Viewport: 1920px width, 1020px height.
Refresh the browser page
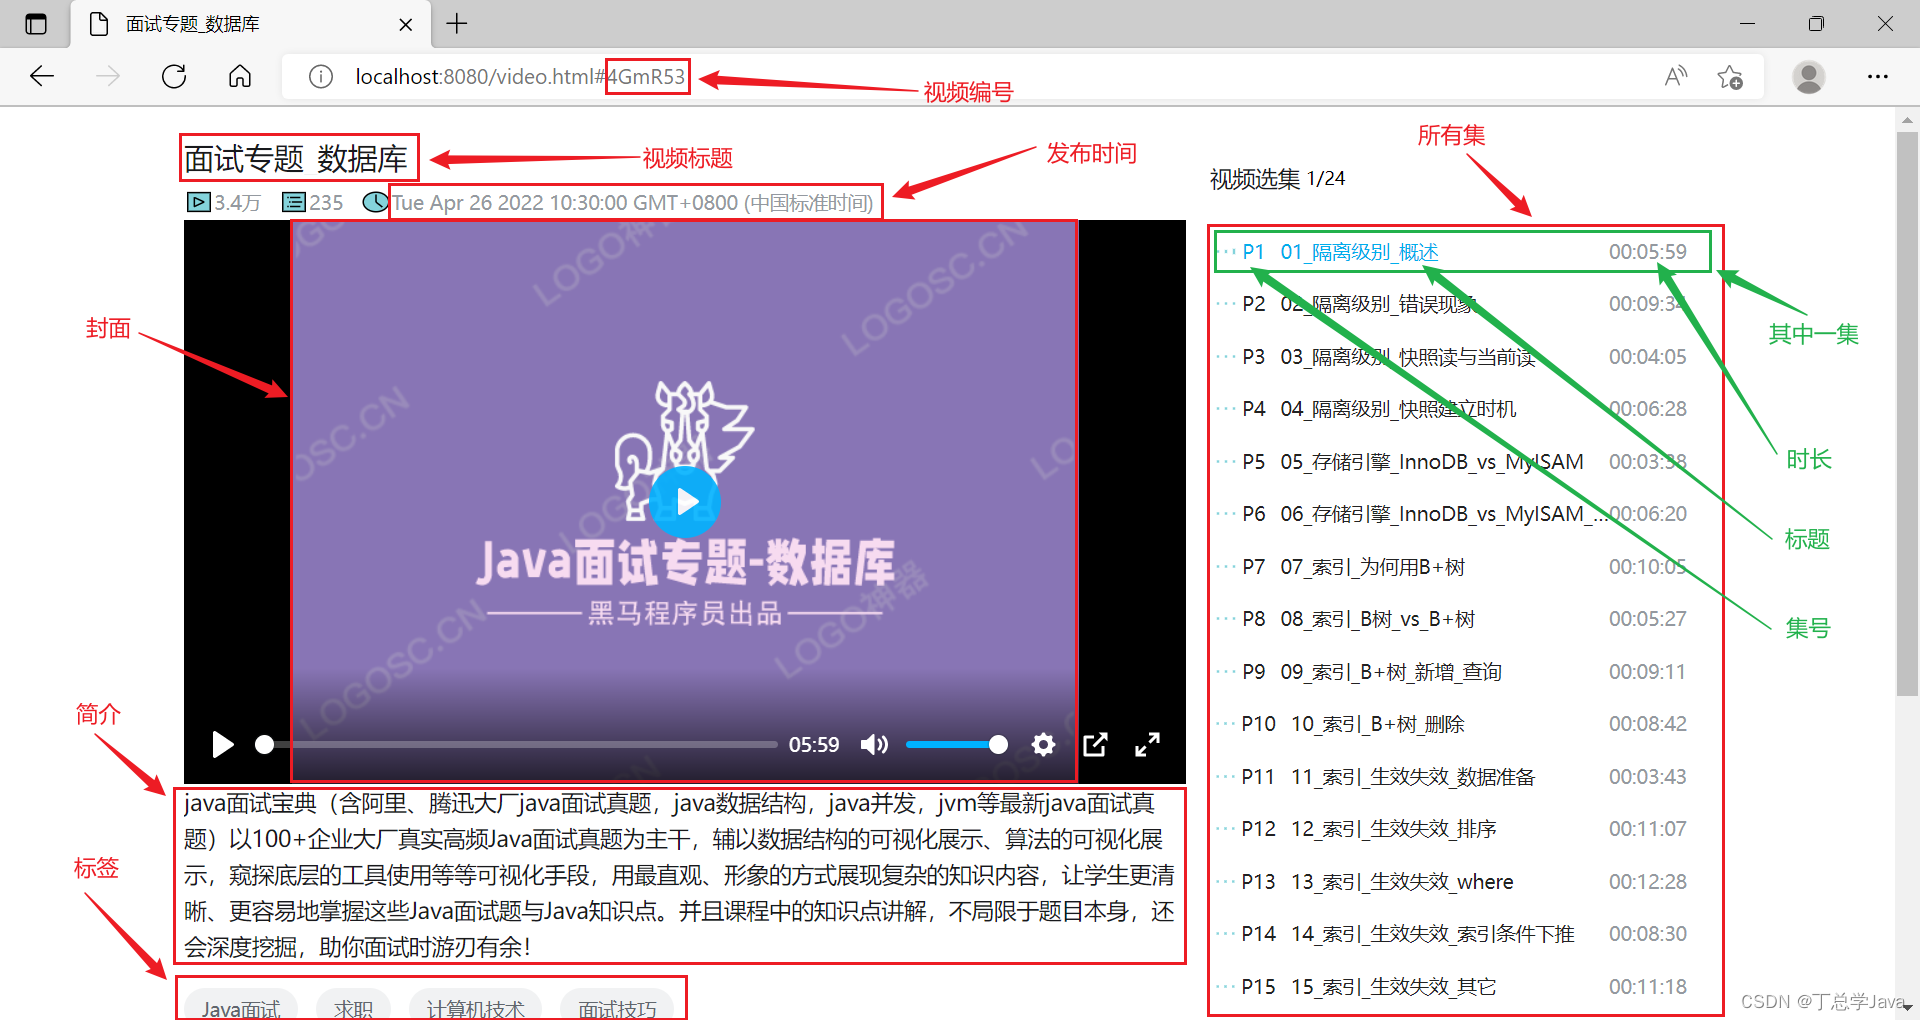pos(174,76)
